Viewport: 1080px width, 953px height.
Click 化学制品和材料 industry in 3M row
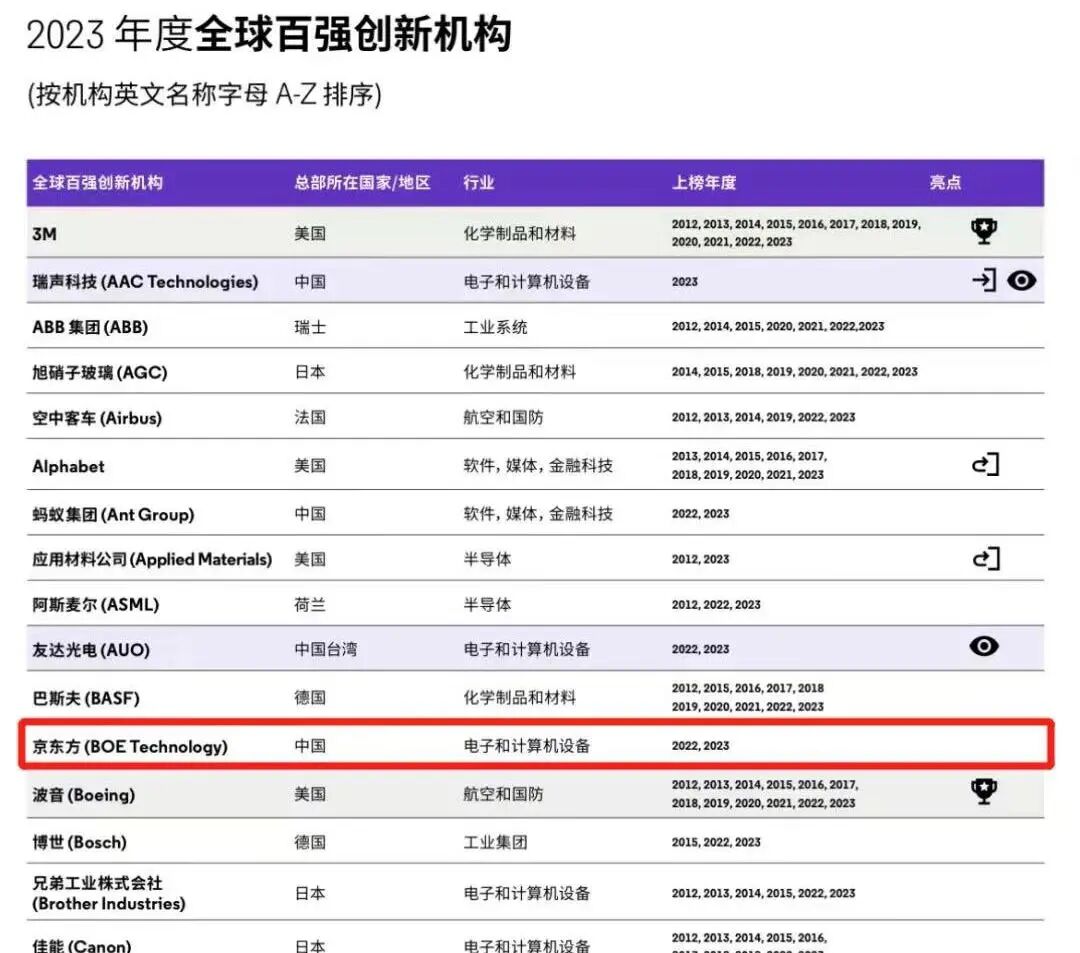(519, 233)
